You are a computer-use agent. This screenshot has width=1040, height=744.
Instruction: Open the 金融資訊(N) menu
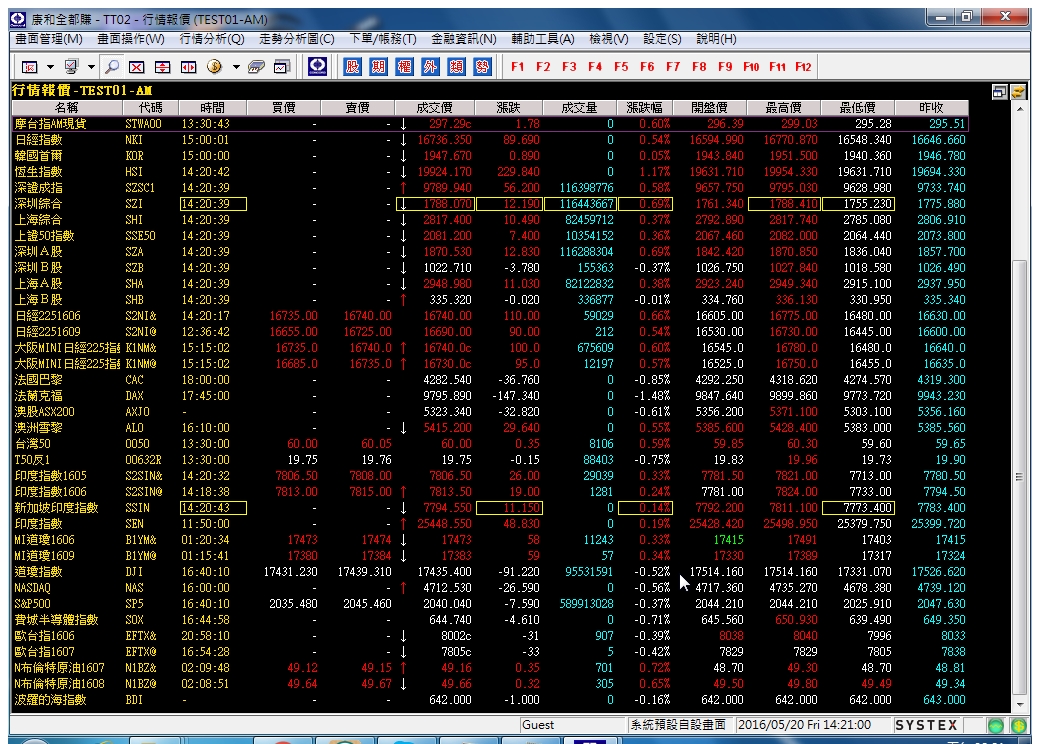464,39
